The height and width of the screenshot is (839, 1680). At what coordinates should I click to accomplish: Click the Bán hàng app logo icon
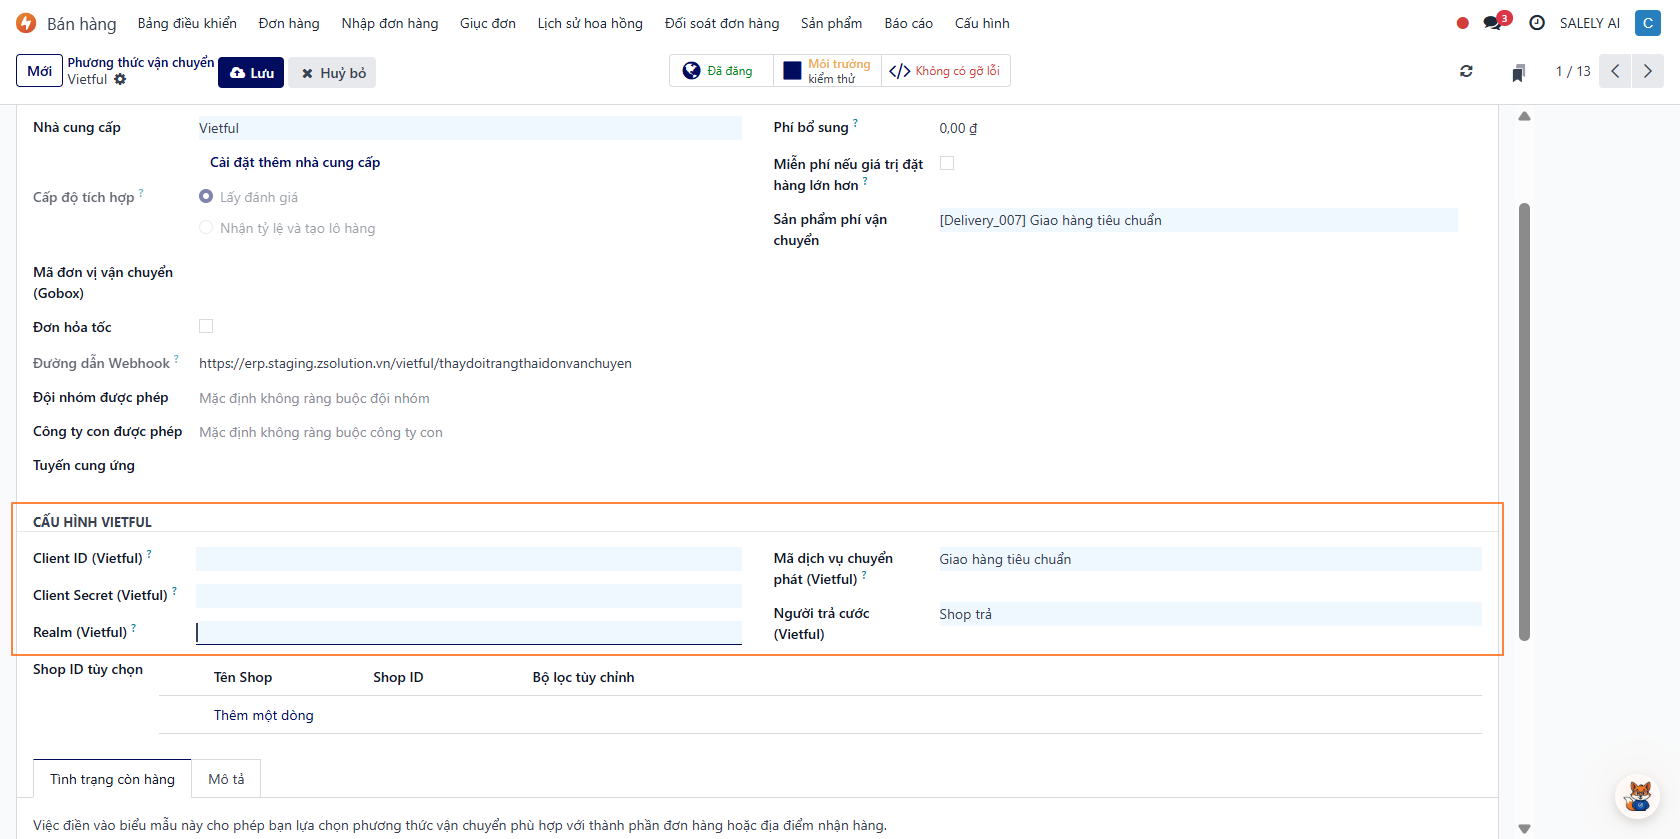(26, 23)
